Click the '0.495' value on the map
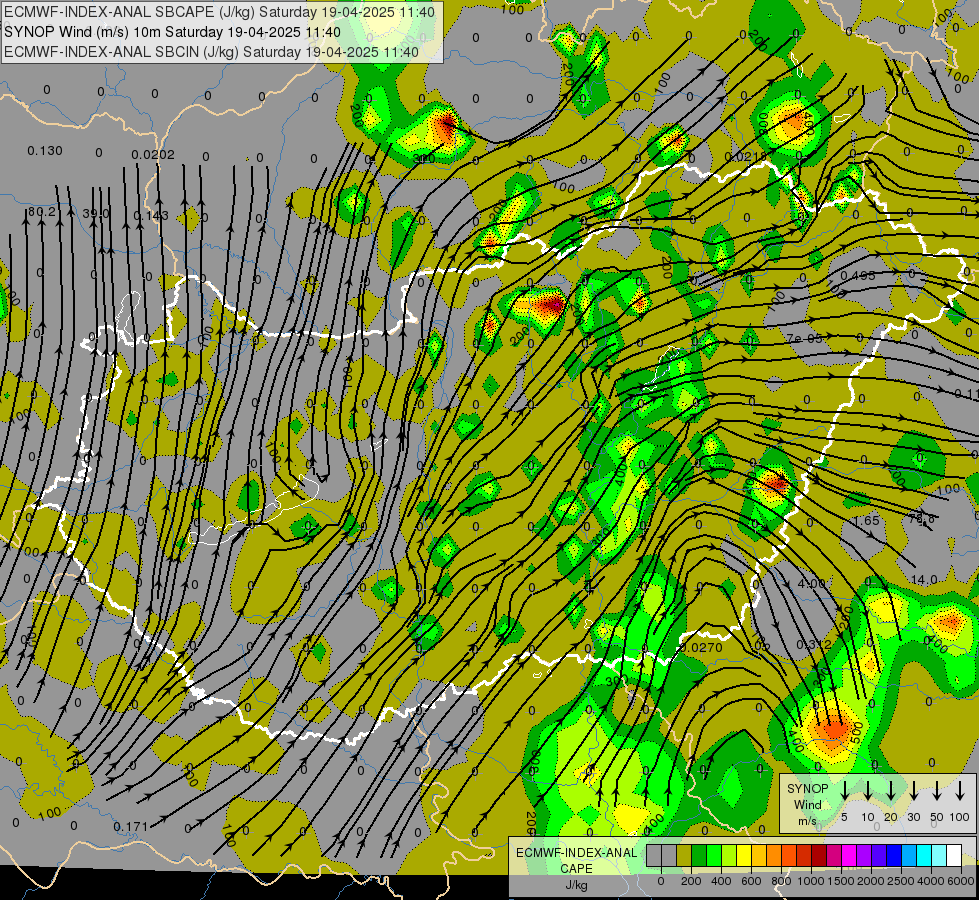 [x=858, y=275]
